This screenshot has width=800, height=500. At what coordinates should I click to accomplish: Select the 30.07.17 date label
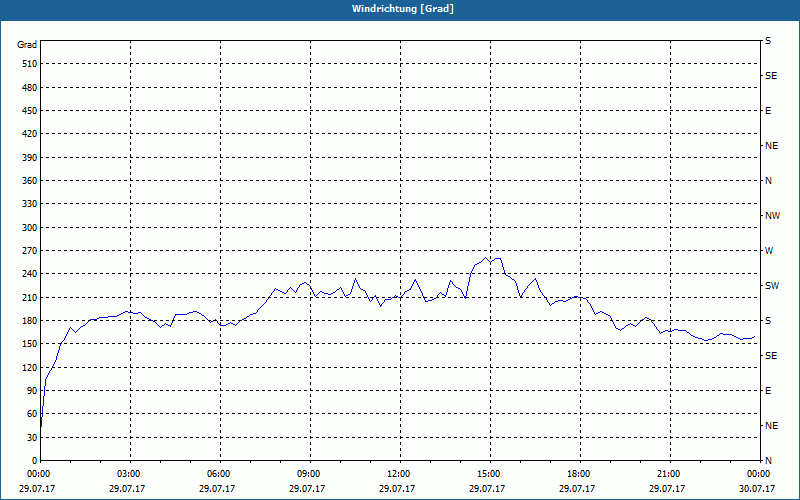758,489
